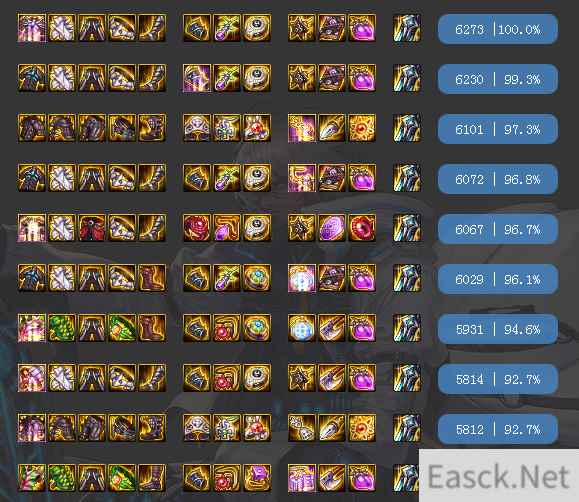
Task: Choose the 5931 | 94.6% score pill
Action: click(x=497, y=329)
